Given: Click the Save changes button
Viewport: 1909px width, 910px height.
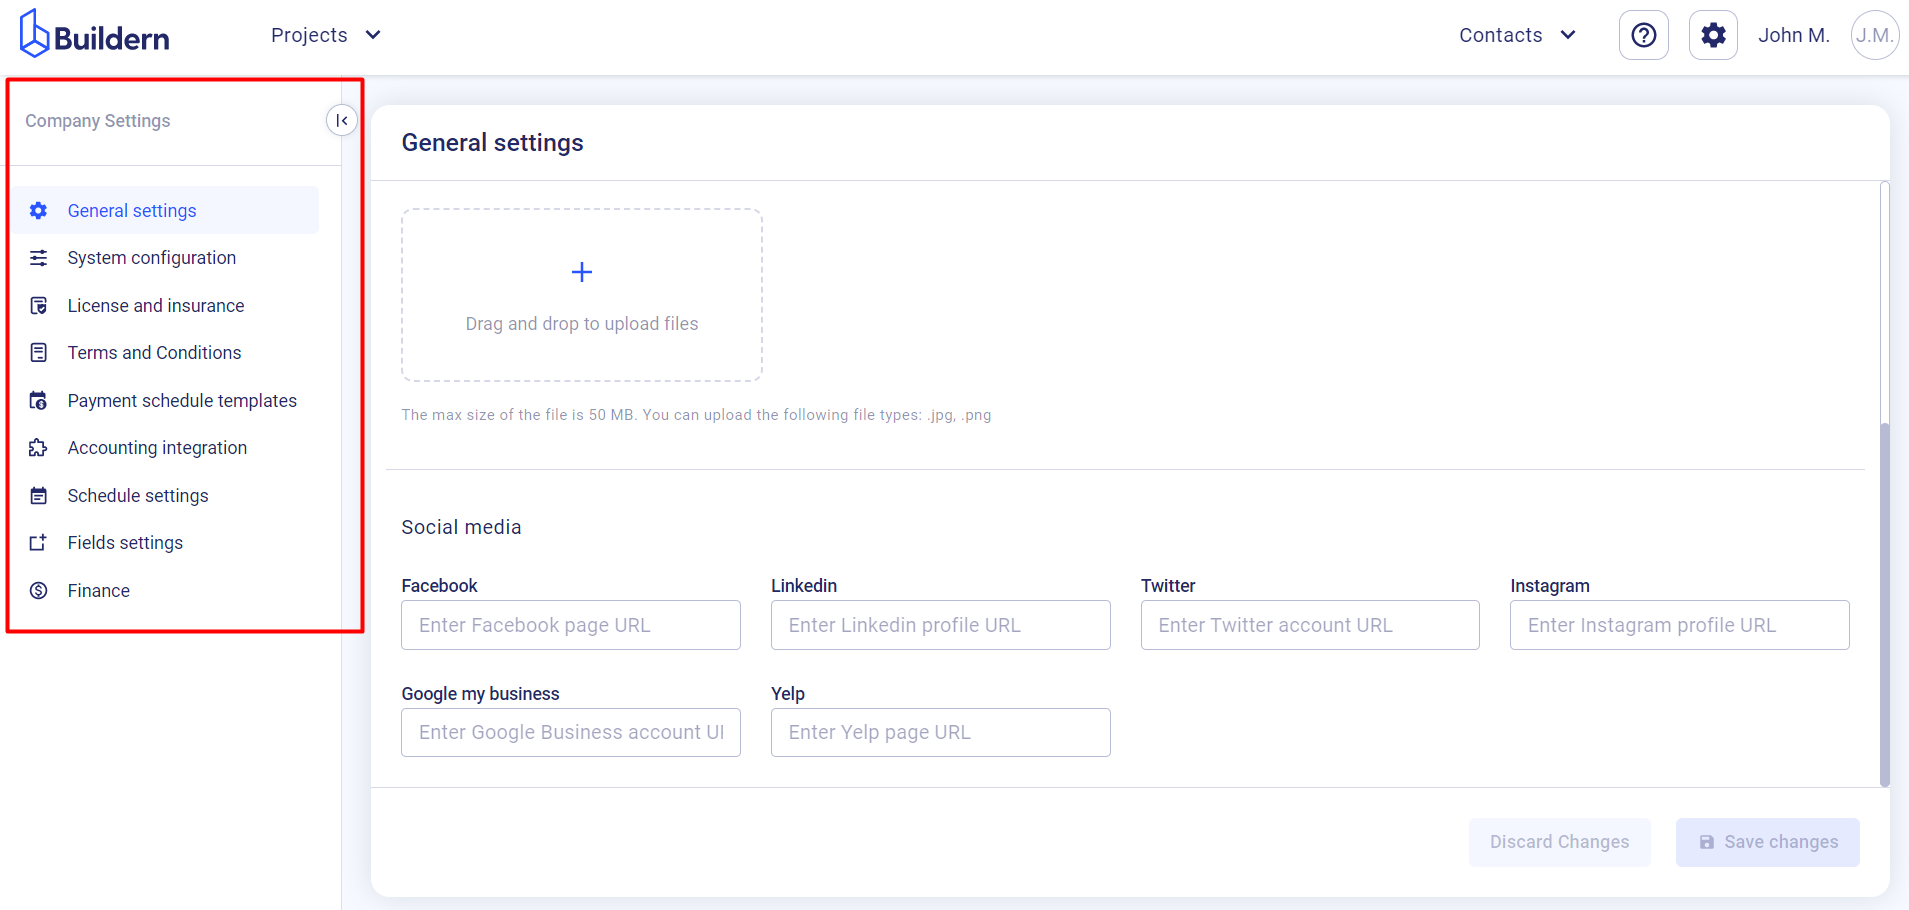Looking at the screenshot, I should click(x=1766, y=842).
